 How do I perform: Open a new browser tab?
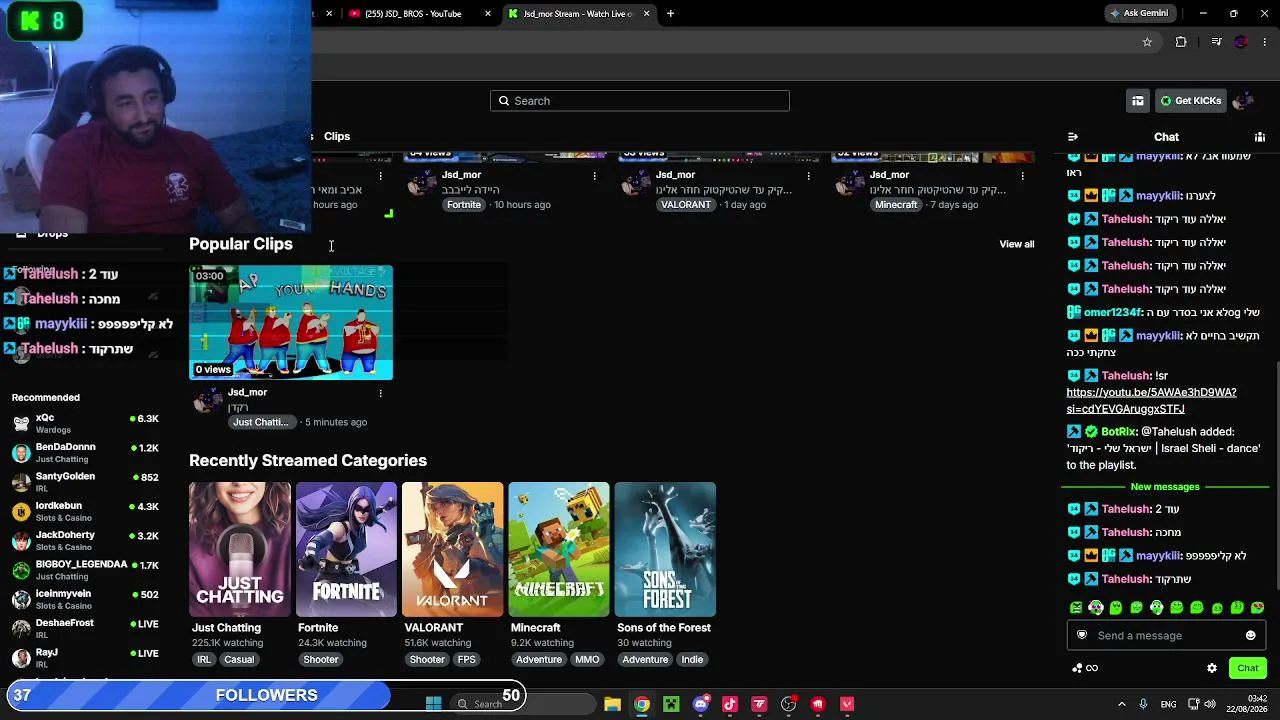[671, 14]
